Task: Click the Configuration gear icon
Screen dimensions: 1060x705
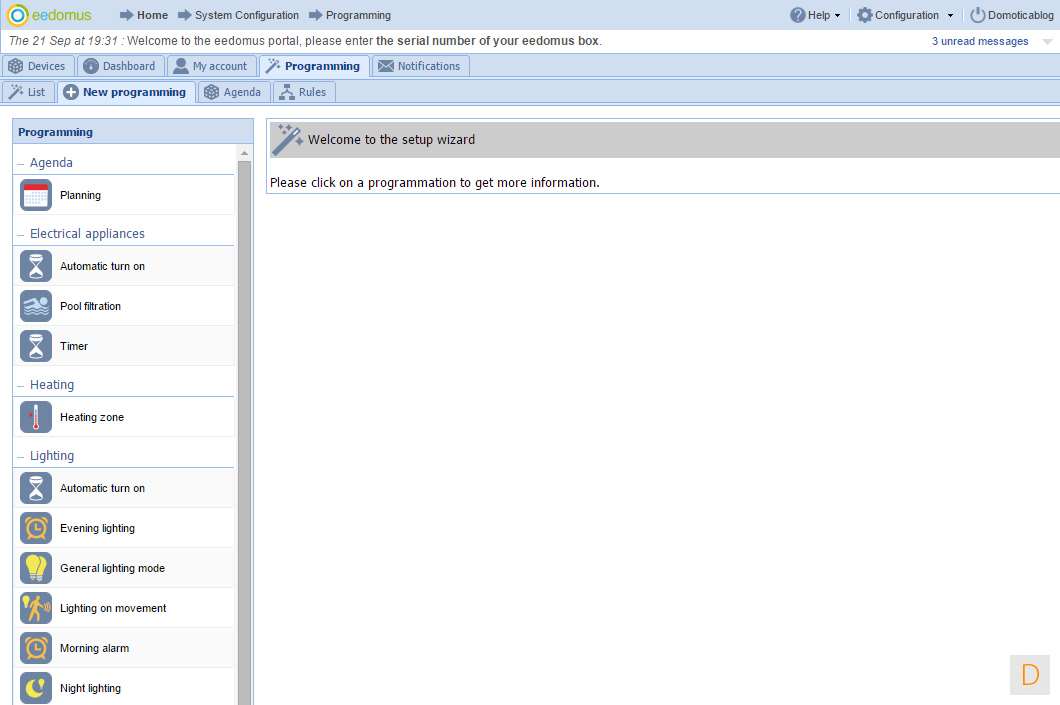Action: (865, 15)
